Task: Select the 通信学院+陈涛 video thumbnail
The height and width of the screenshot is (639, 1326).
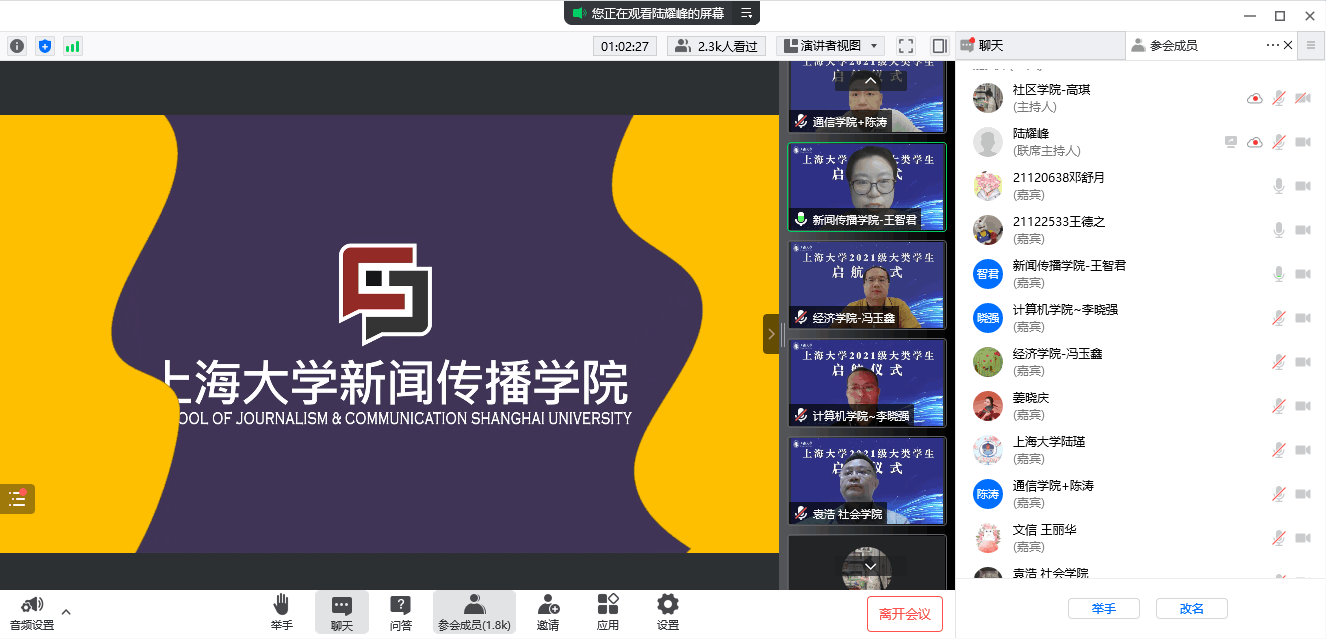Action: pyautogui.click(x=867, y=97)
